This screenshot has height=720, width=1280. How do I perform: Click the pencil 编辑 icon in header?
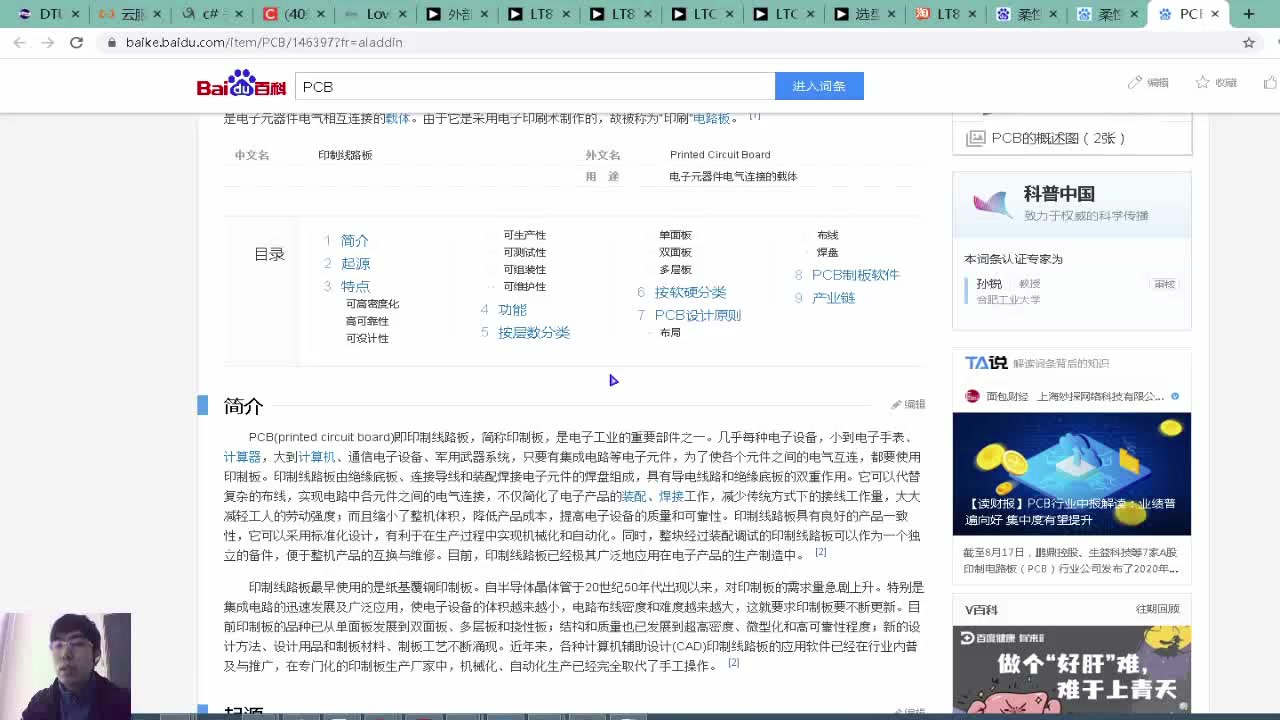(x=1134, y=82)
